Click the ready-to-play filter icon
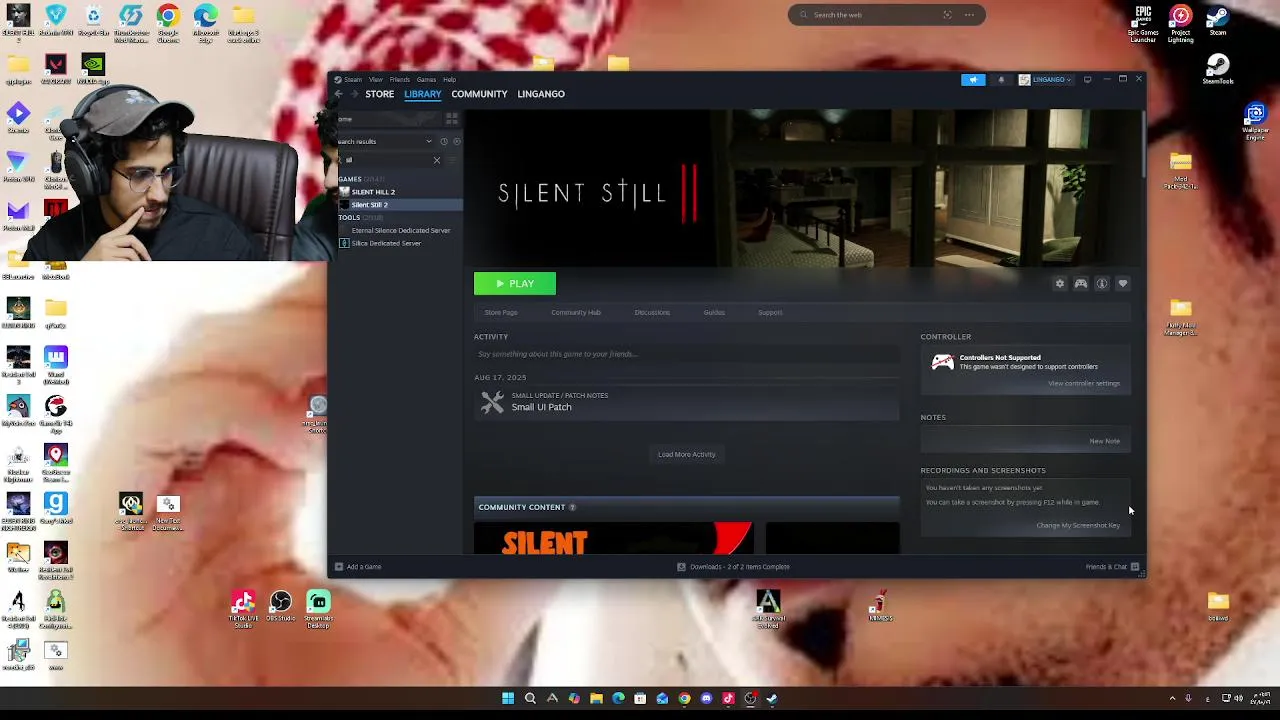This screenshot has width=1280, height=720. [457, 141]
